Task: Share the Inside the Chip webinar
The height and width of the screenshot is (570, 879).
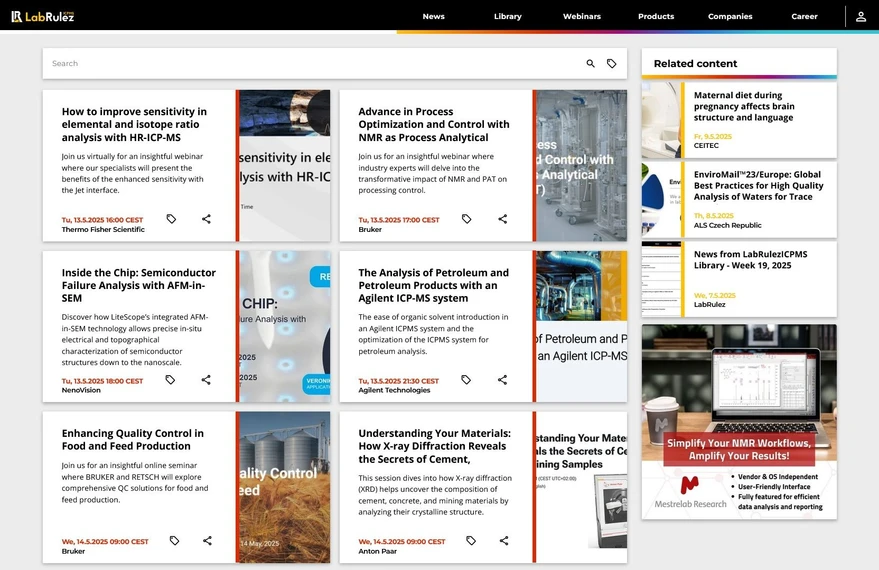Action: tap(206, 379)
